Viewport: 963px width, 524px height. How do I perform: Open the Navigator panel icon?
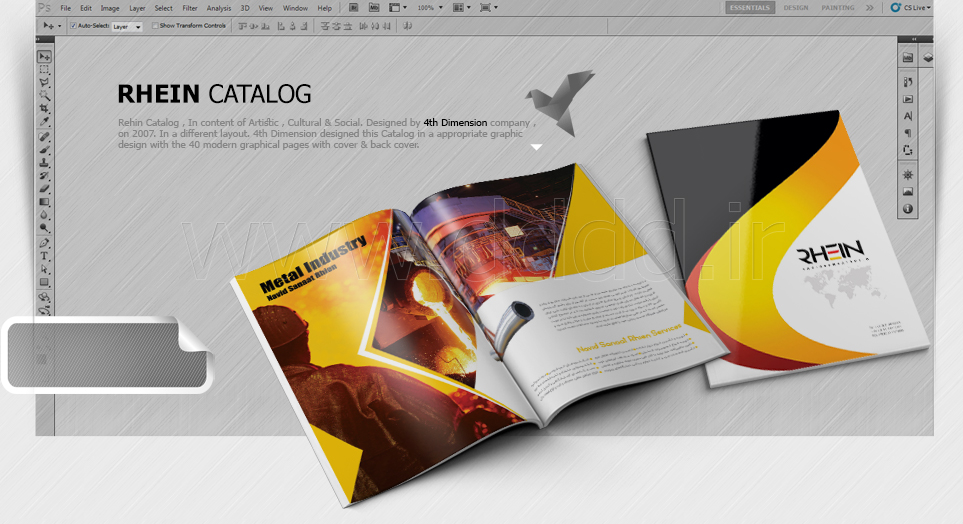(x=908, y=175)
